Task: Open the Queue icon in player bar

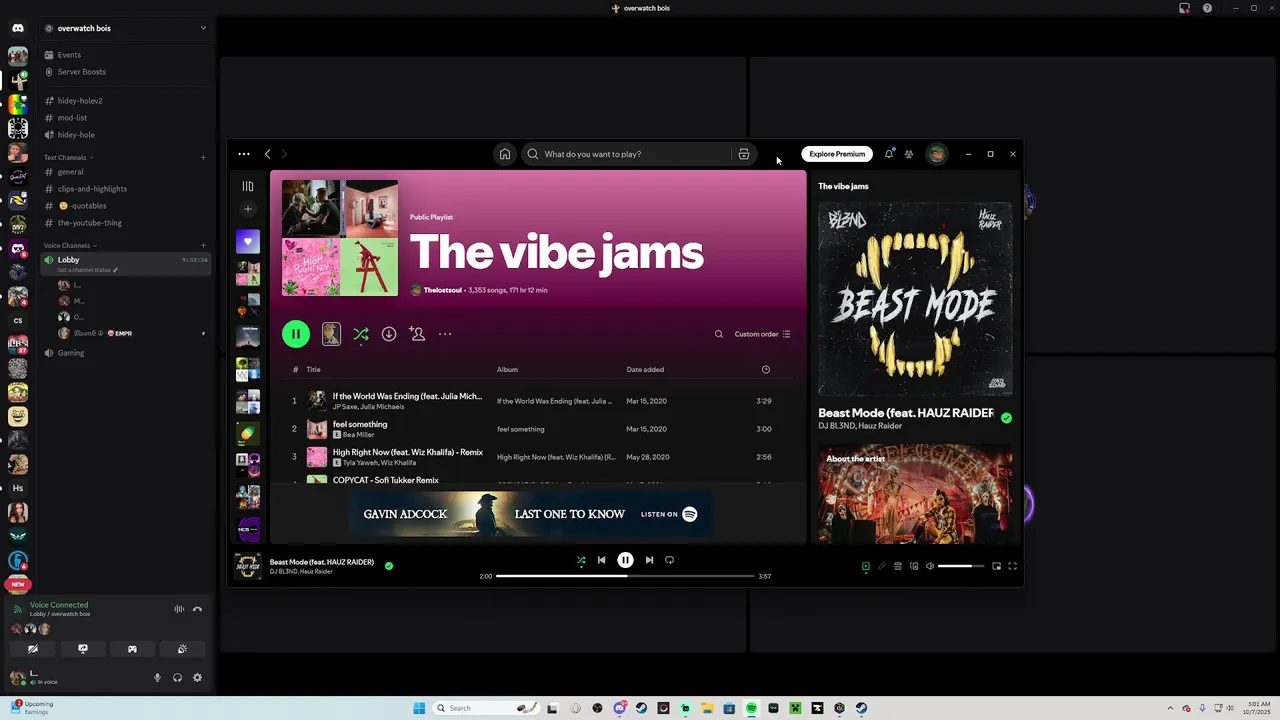Action: pyautogui.click(x=898, y=566)
